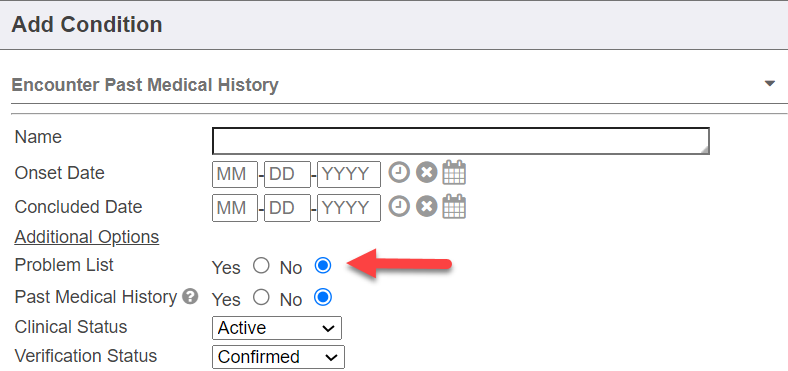Click the Encounter Past Medical History header
The image size is (788, 371).
point(145,85)
